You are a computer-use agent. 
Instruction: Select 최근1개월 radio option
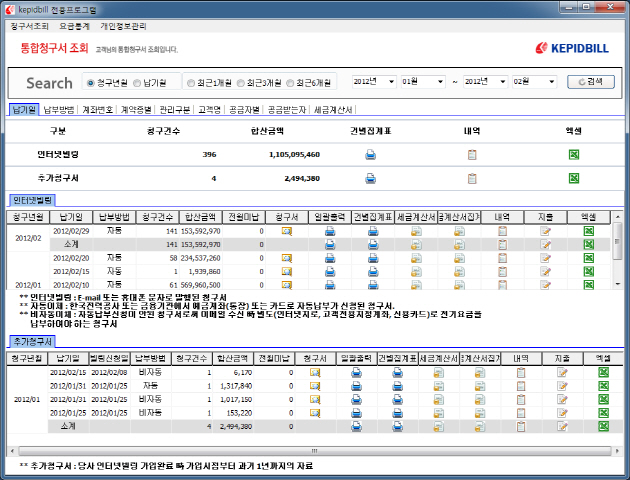[191, 83]
